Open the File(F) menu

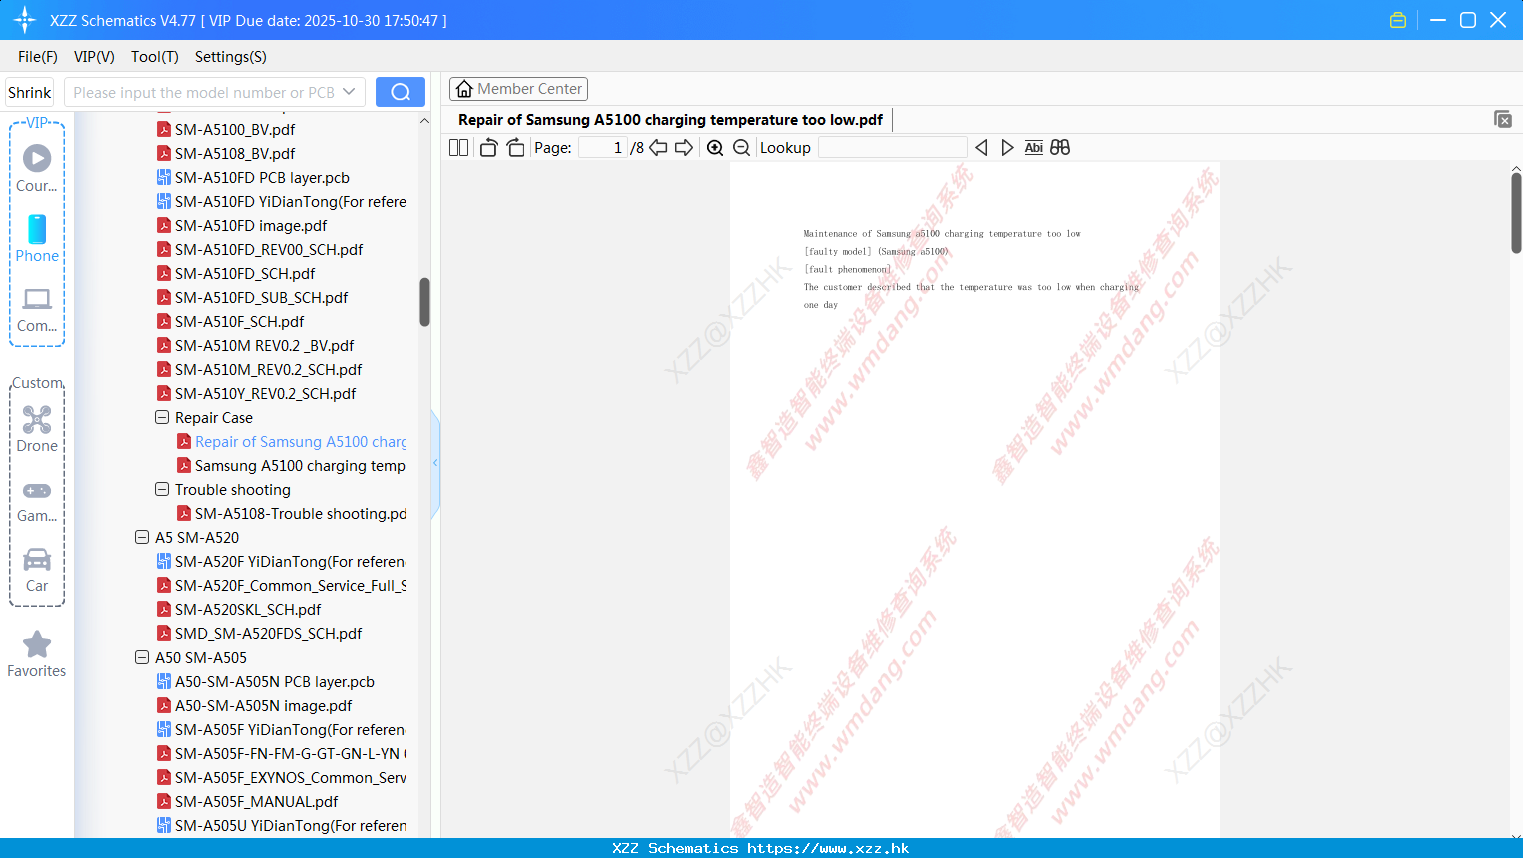[38, 57]
